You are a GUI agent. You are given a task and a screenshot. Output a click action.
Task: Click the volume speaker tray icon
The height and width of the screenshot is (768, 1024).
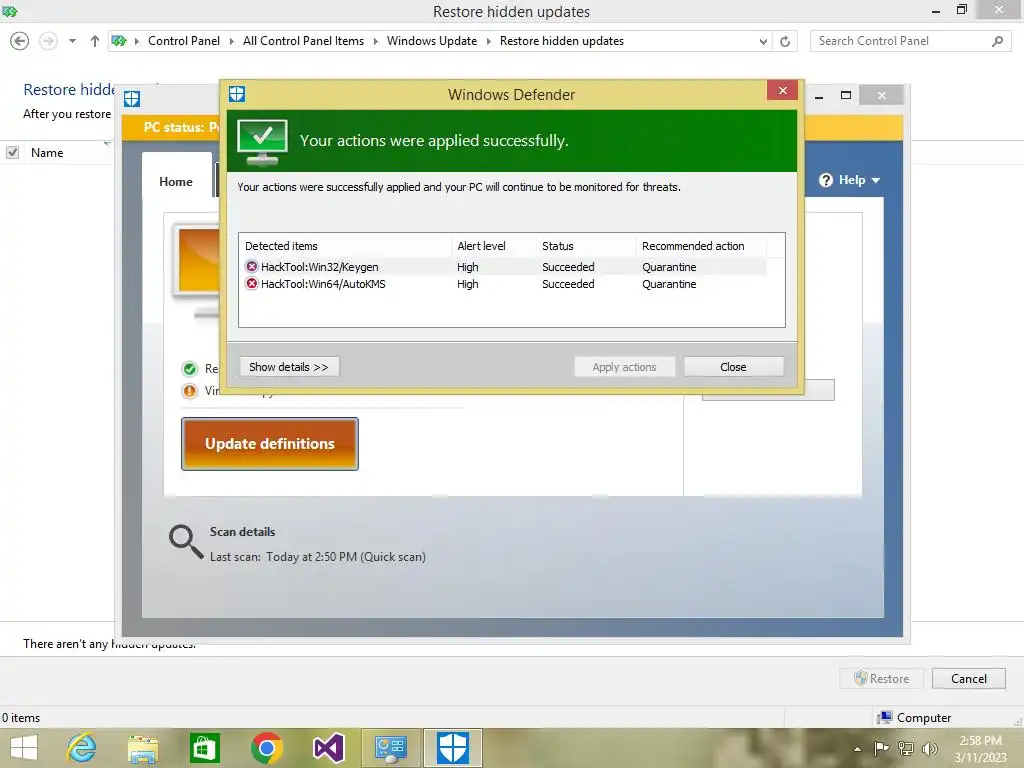(929, 748)
